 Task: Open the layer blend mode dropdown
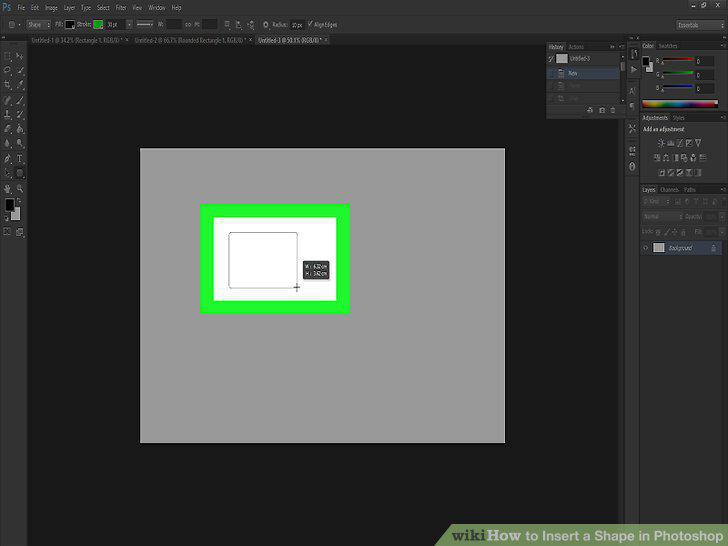click(663, 217)
